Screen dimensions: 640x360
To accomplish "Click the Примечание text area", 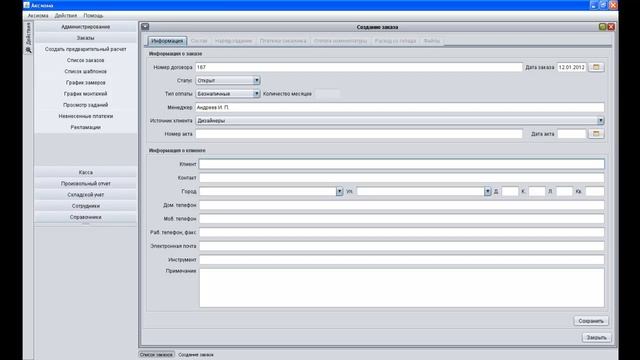I will pos(402,288).
